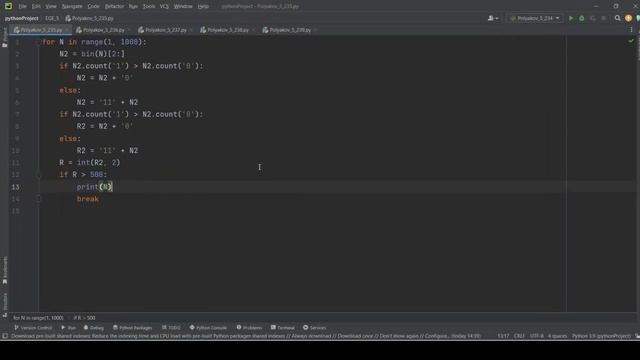
Task: Switch to the Polyakov_5_235.py editor tab
Action: (40, 30)
